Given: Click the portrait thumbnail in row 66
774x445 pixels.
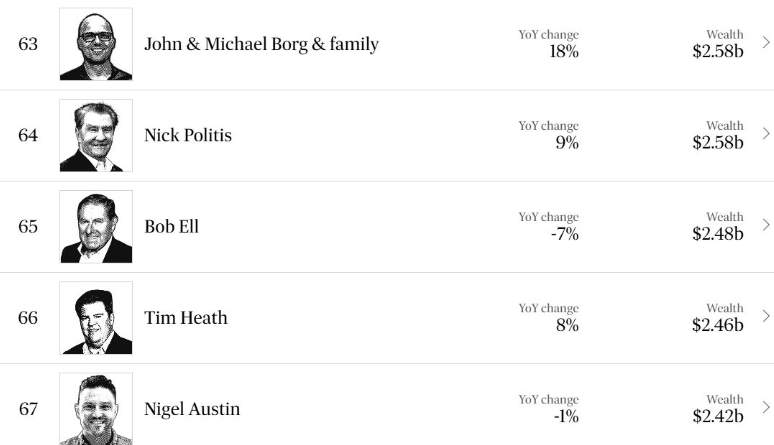Looking at the screenshot, I should (96, 318).
